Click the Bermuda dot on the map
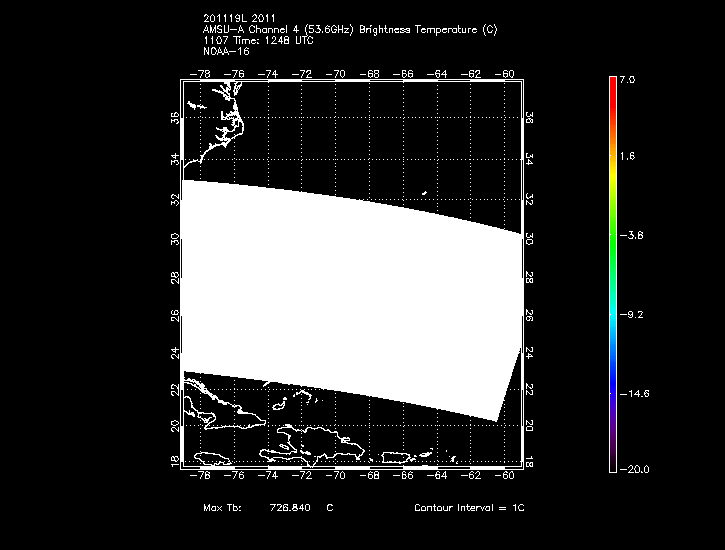Viewport: 725px width, 550px height. [424, 194]
